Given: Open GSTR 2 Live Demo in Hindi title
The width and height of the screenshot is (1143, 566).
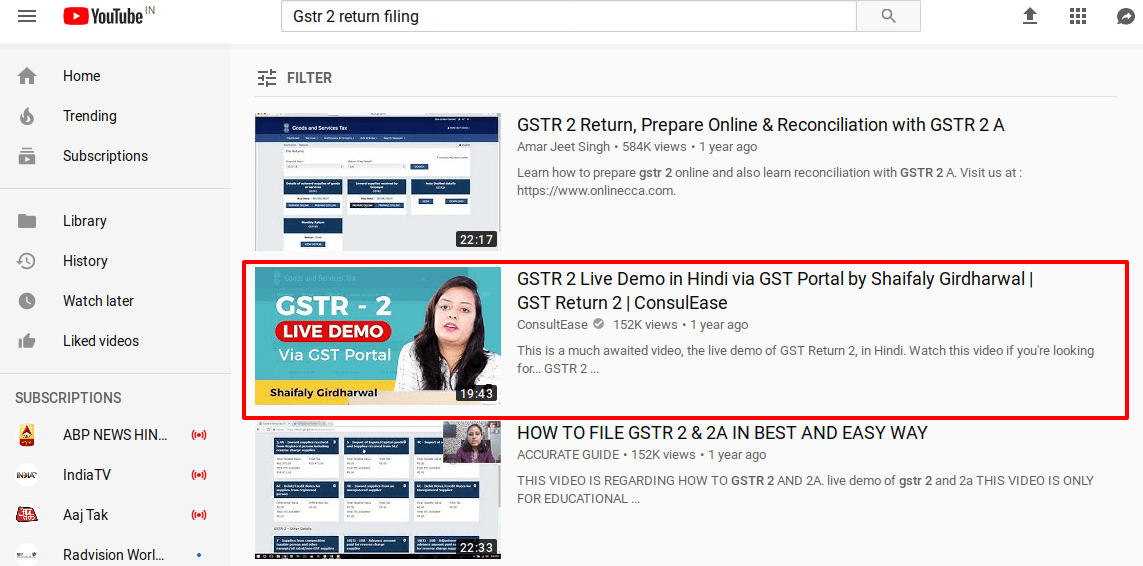Looking at the screenshot, I should pyautogui.click(x=774, y=290).
